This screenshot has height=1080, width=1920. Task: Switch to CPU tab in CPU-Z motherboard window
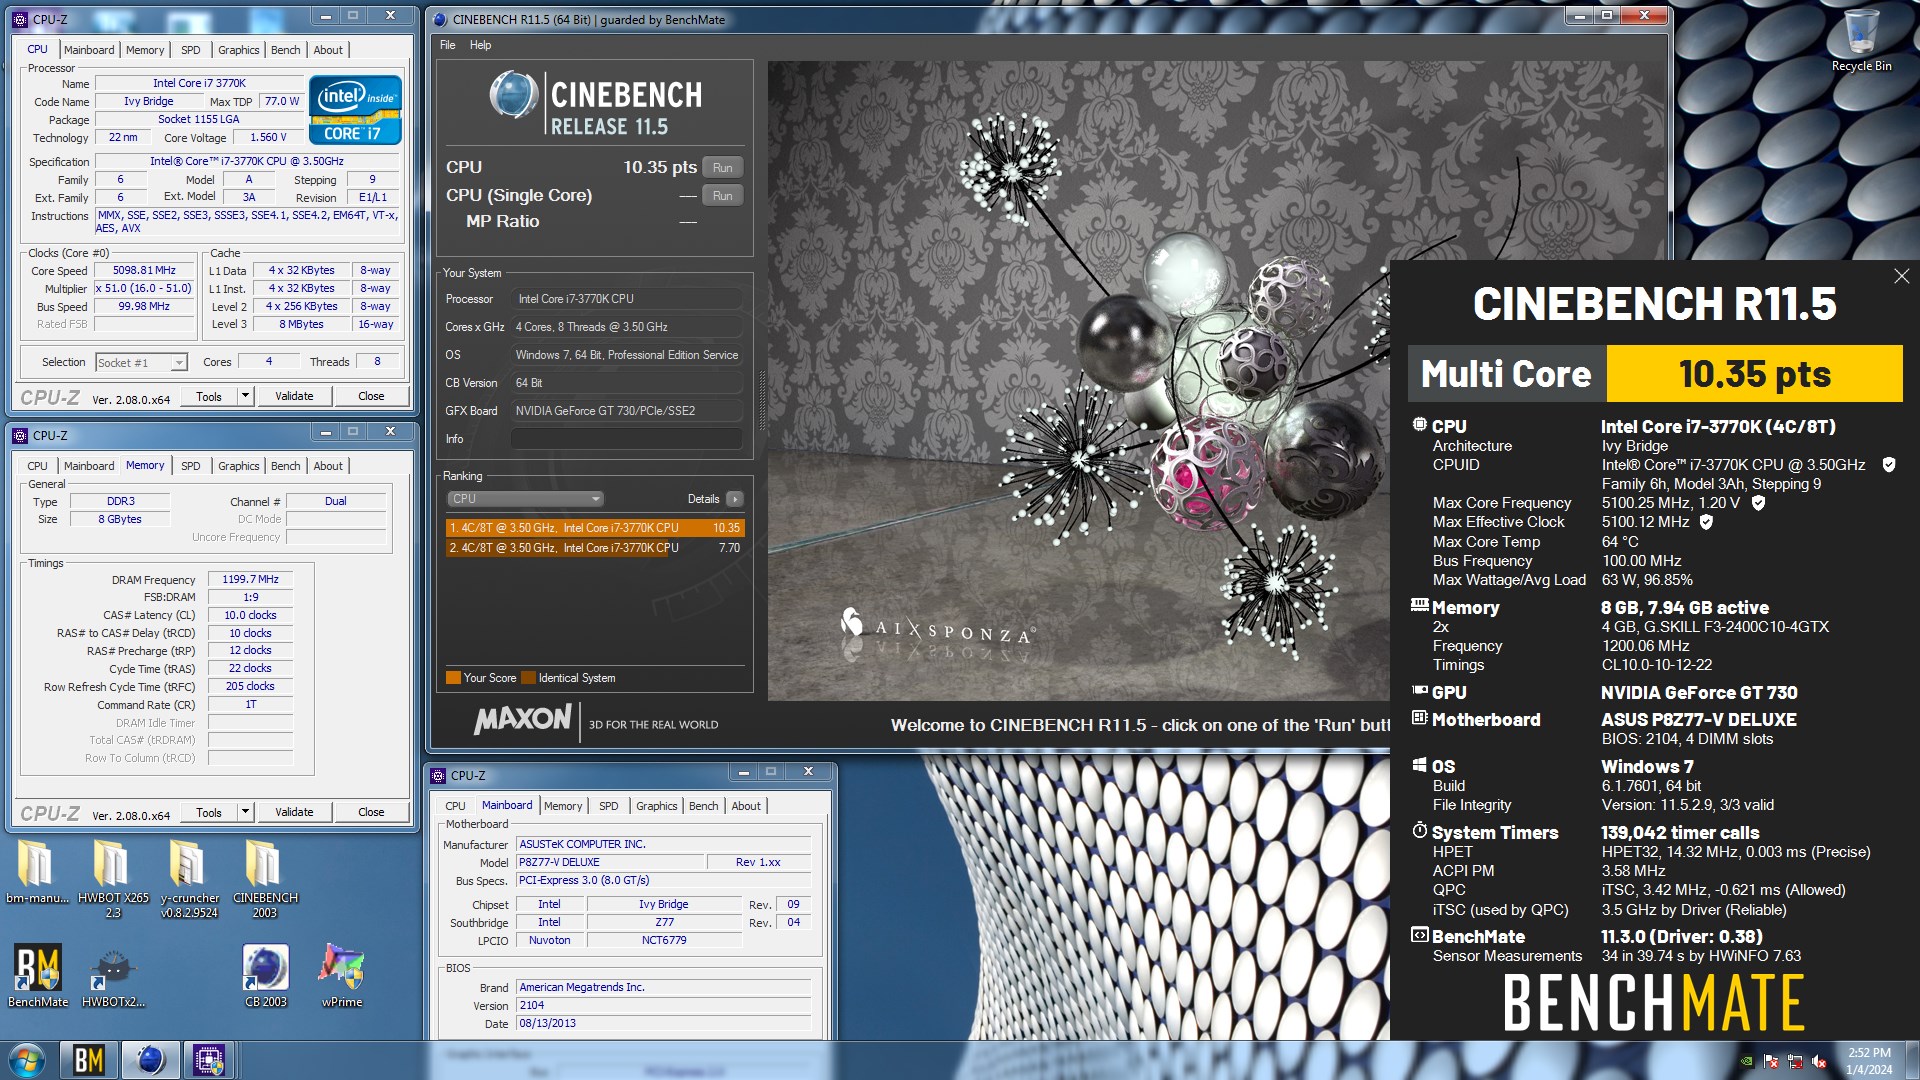tap(455, 806)
